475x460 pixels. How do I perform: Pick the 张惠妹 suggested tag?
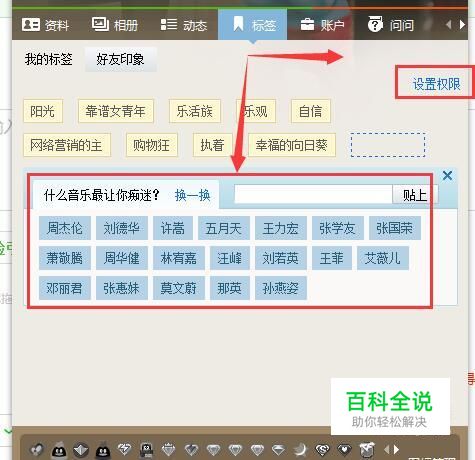coord(122,288)
